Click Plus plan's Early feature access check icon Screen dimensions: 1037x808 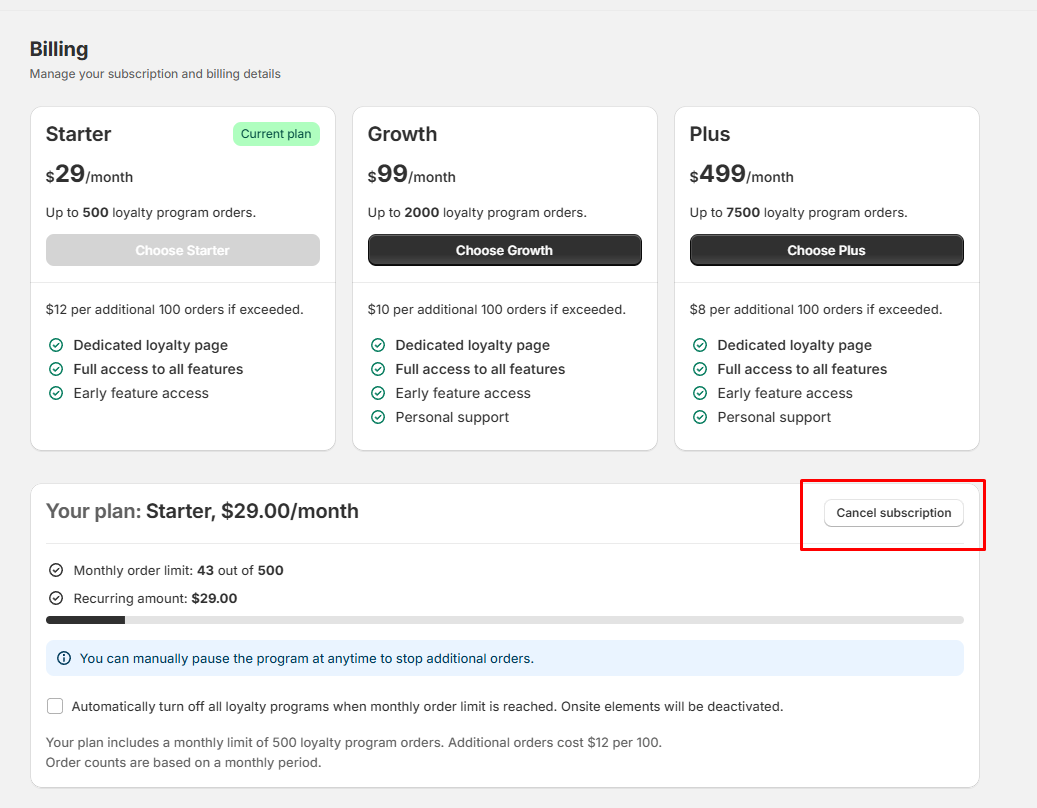click(x=700, y=393)
